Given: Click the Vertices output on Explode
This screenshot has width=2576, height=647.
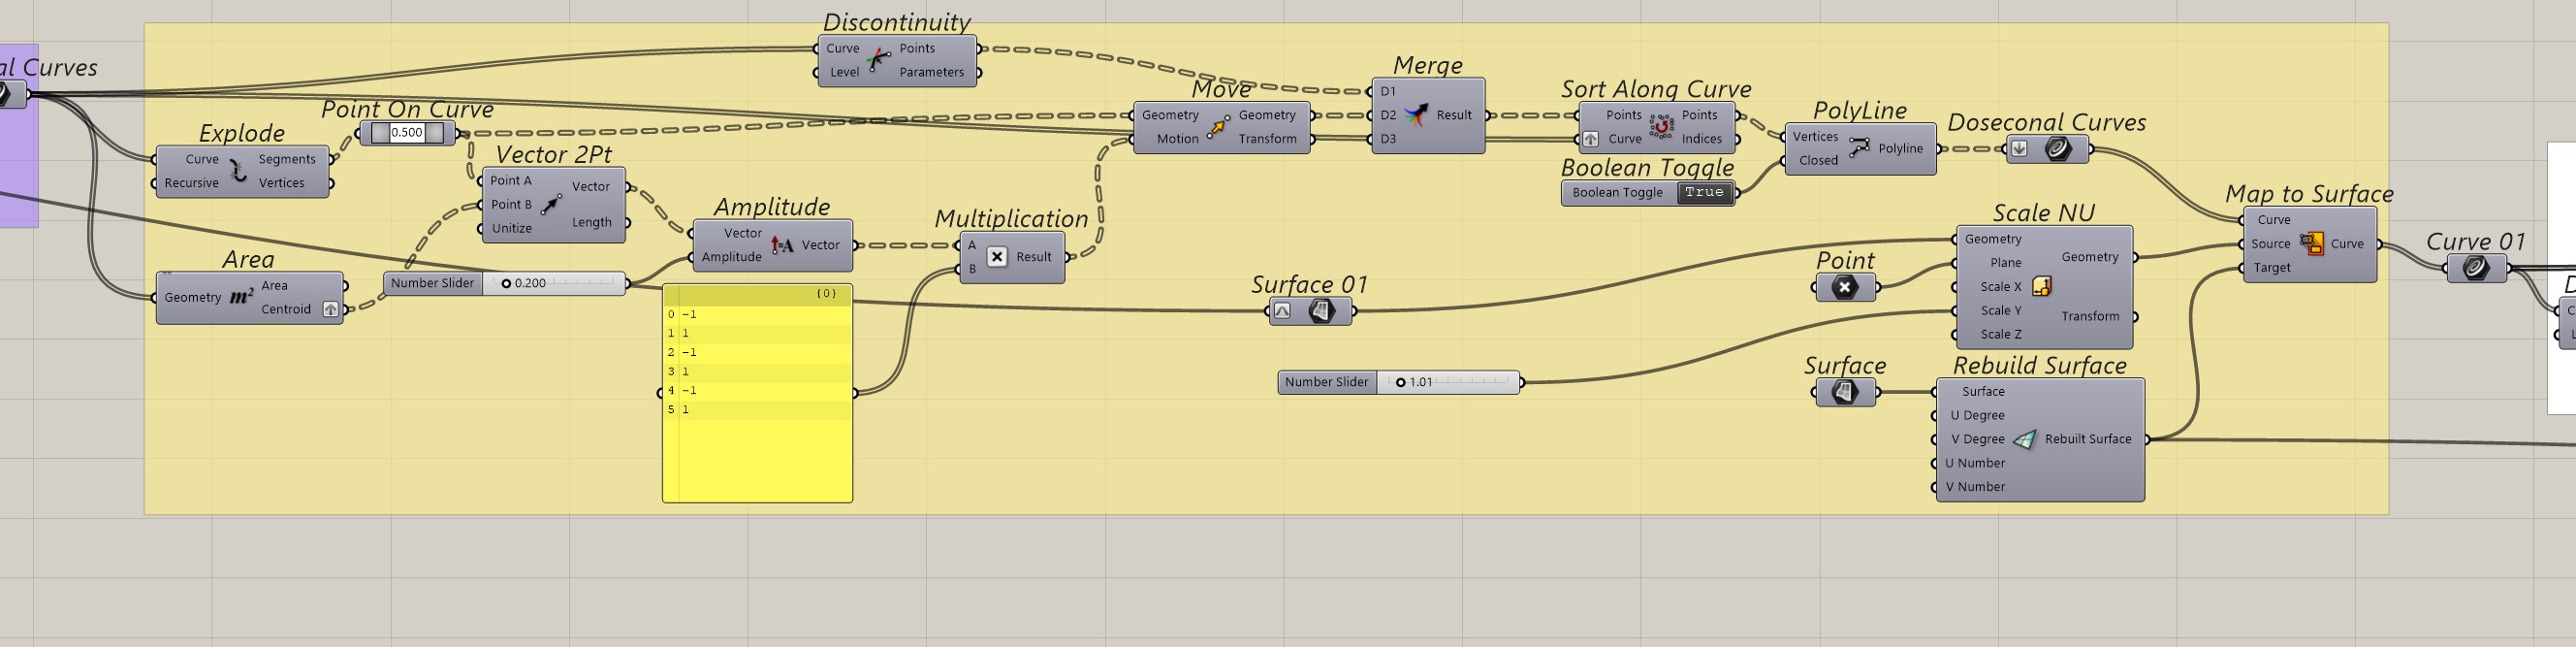Looking at the screenshot, I should [x=281, y=183].
